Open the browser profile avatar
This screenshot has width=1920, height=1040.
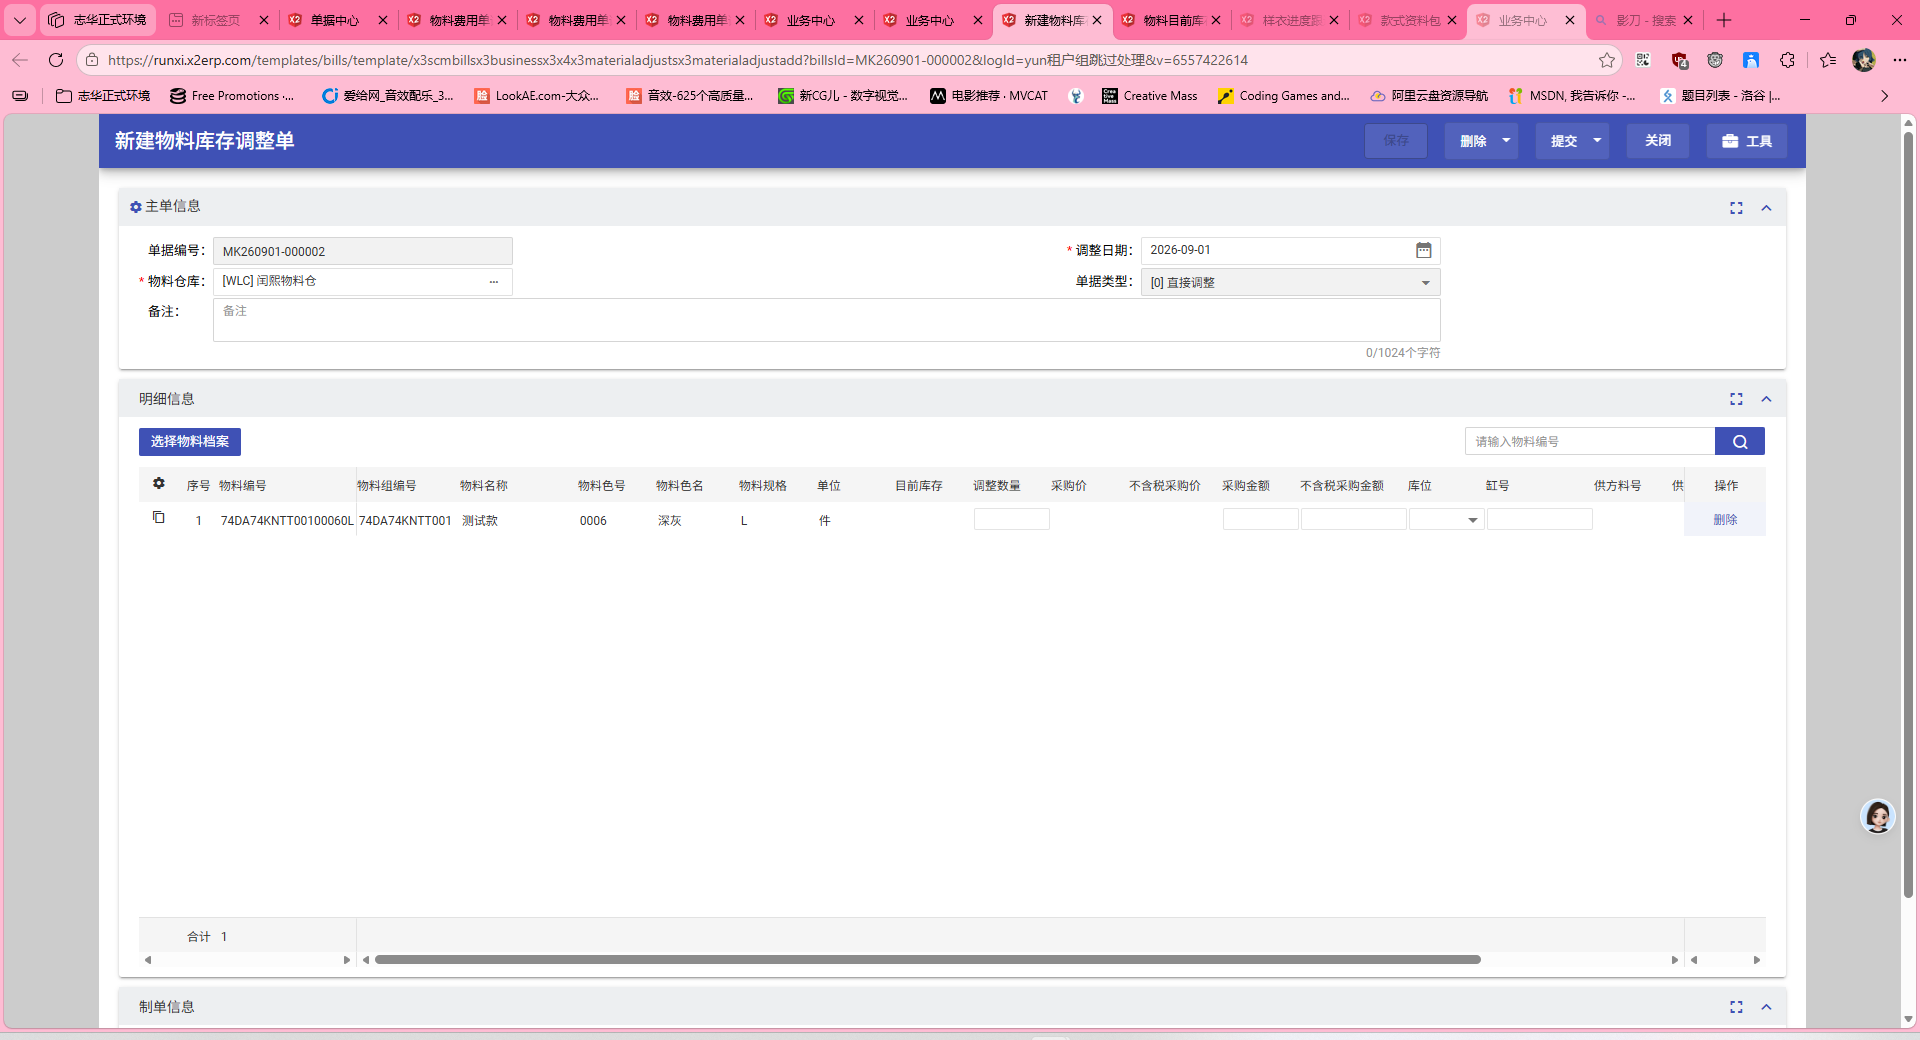tap(1863, 60)
